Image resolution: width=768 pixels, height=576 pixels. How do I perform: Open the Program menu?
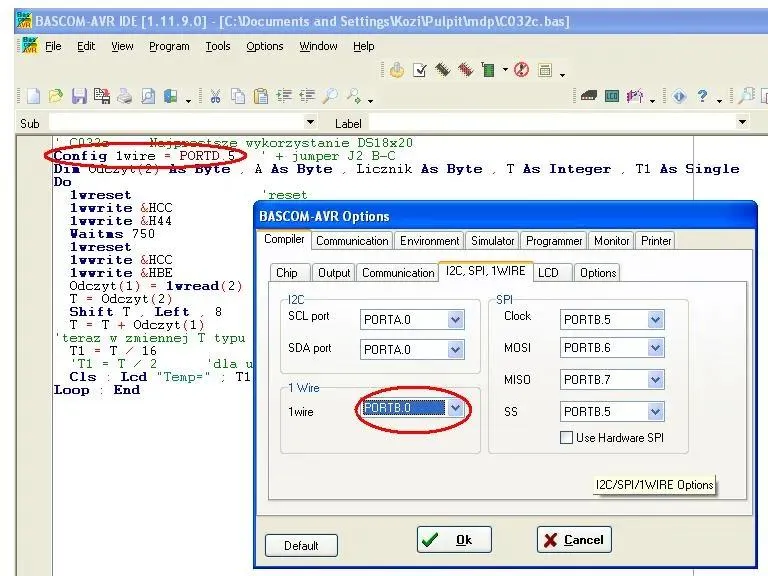169,46
